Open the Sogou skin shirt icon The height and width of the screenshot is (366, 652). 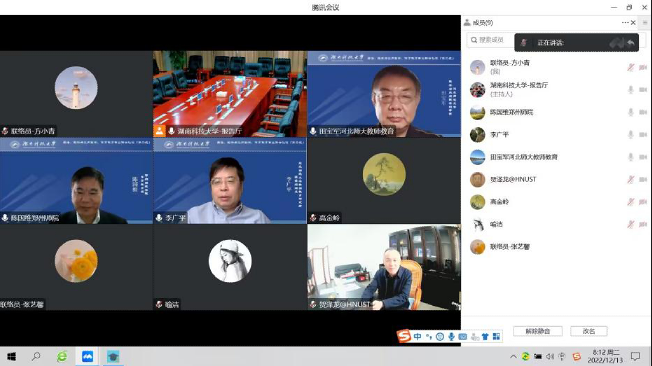pos(485,336)
